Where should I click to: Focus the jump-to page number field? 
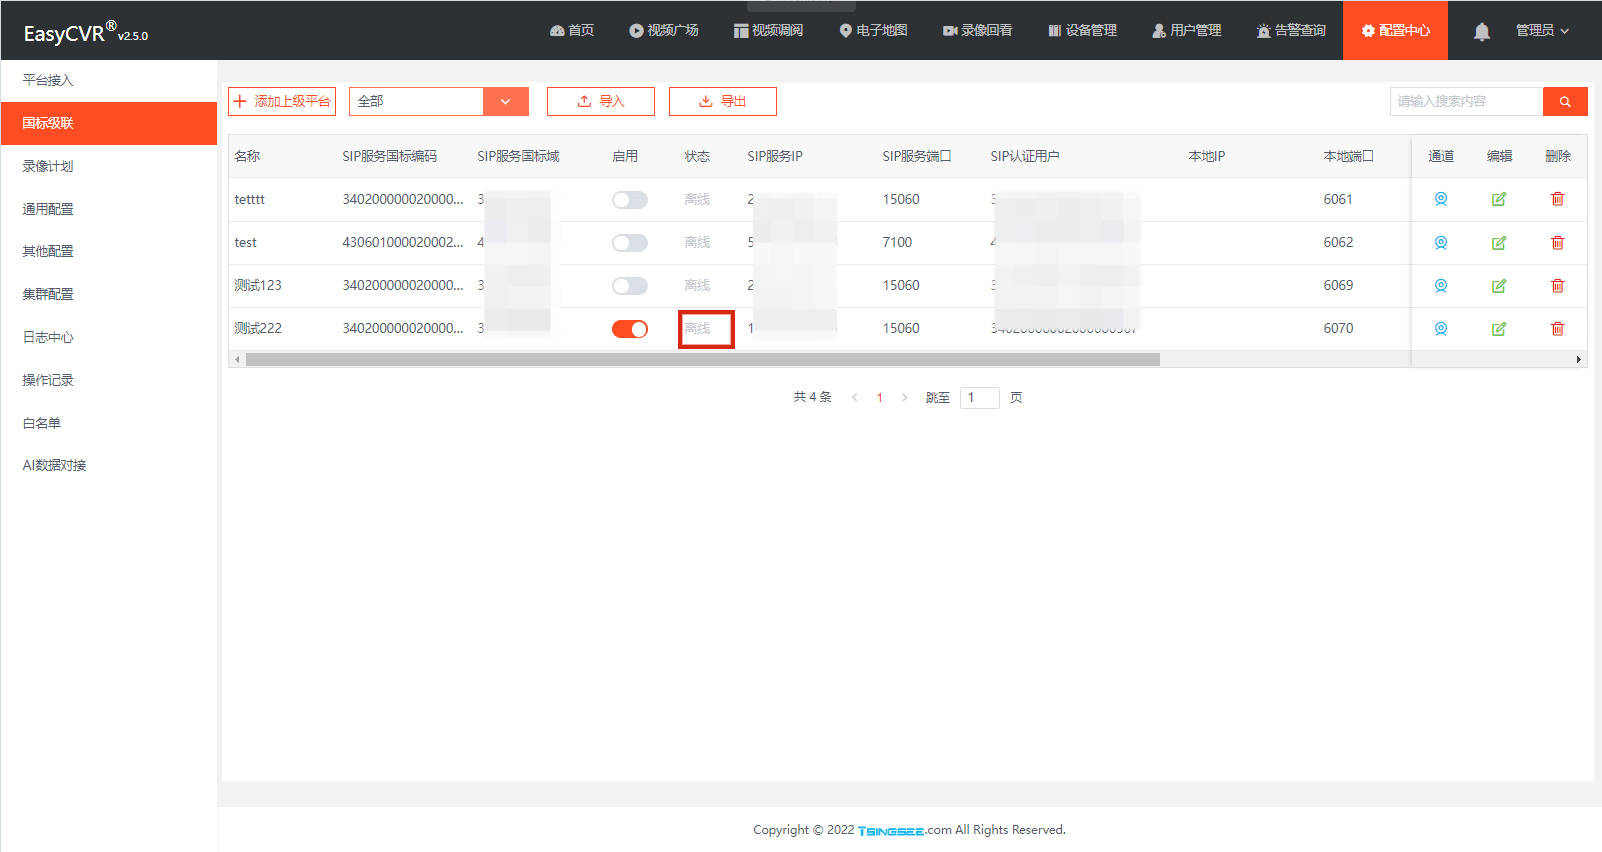[980, 397]
